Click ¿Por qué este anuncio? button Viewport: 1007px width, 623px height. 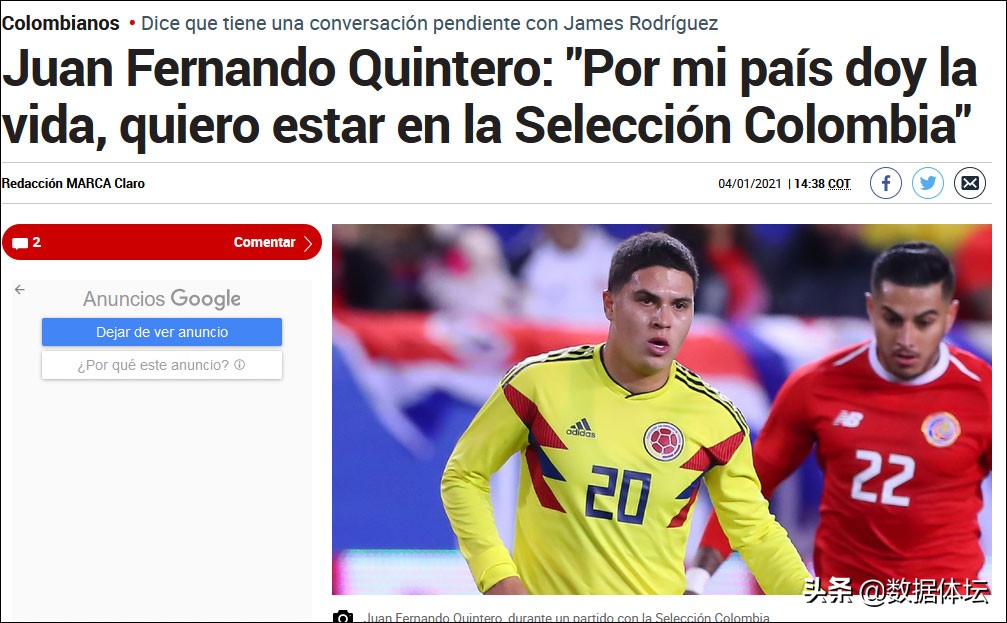pyautogui.click(x=162, y=365)
